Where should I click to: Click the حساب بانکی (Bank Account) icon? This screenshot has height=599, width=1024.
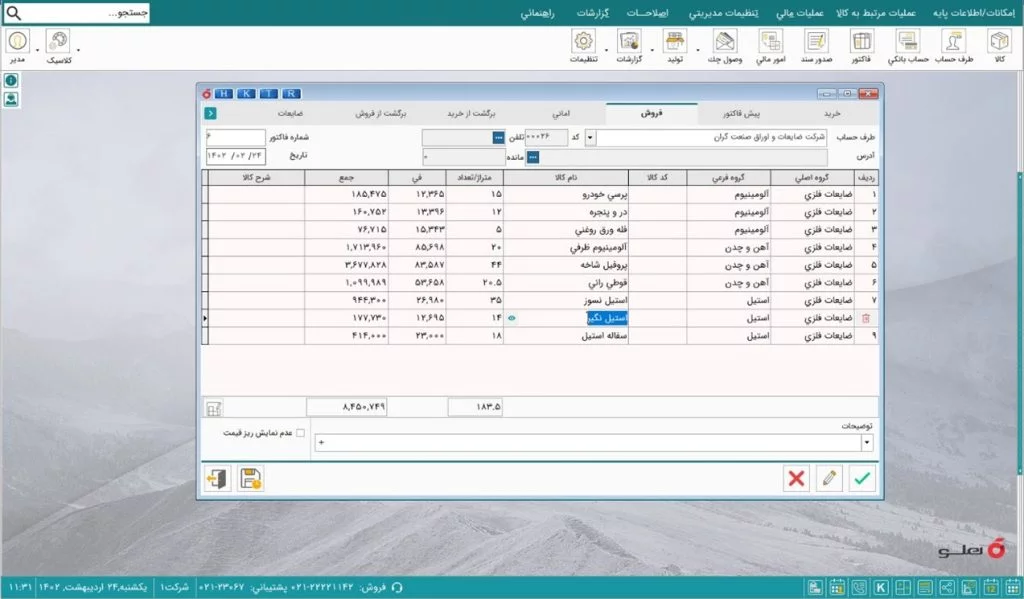(908, 42)
